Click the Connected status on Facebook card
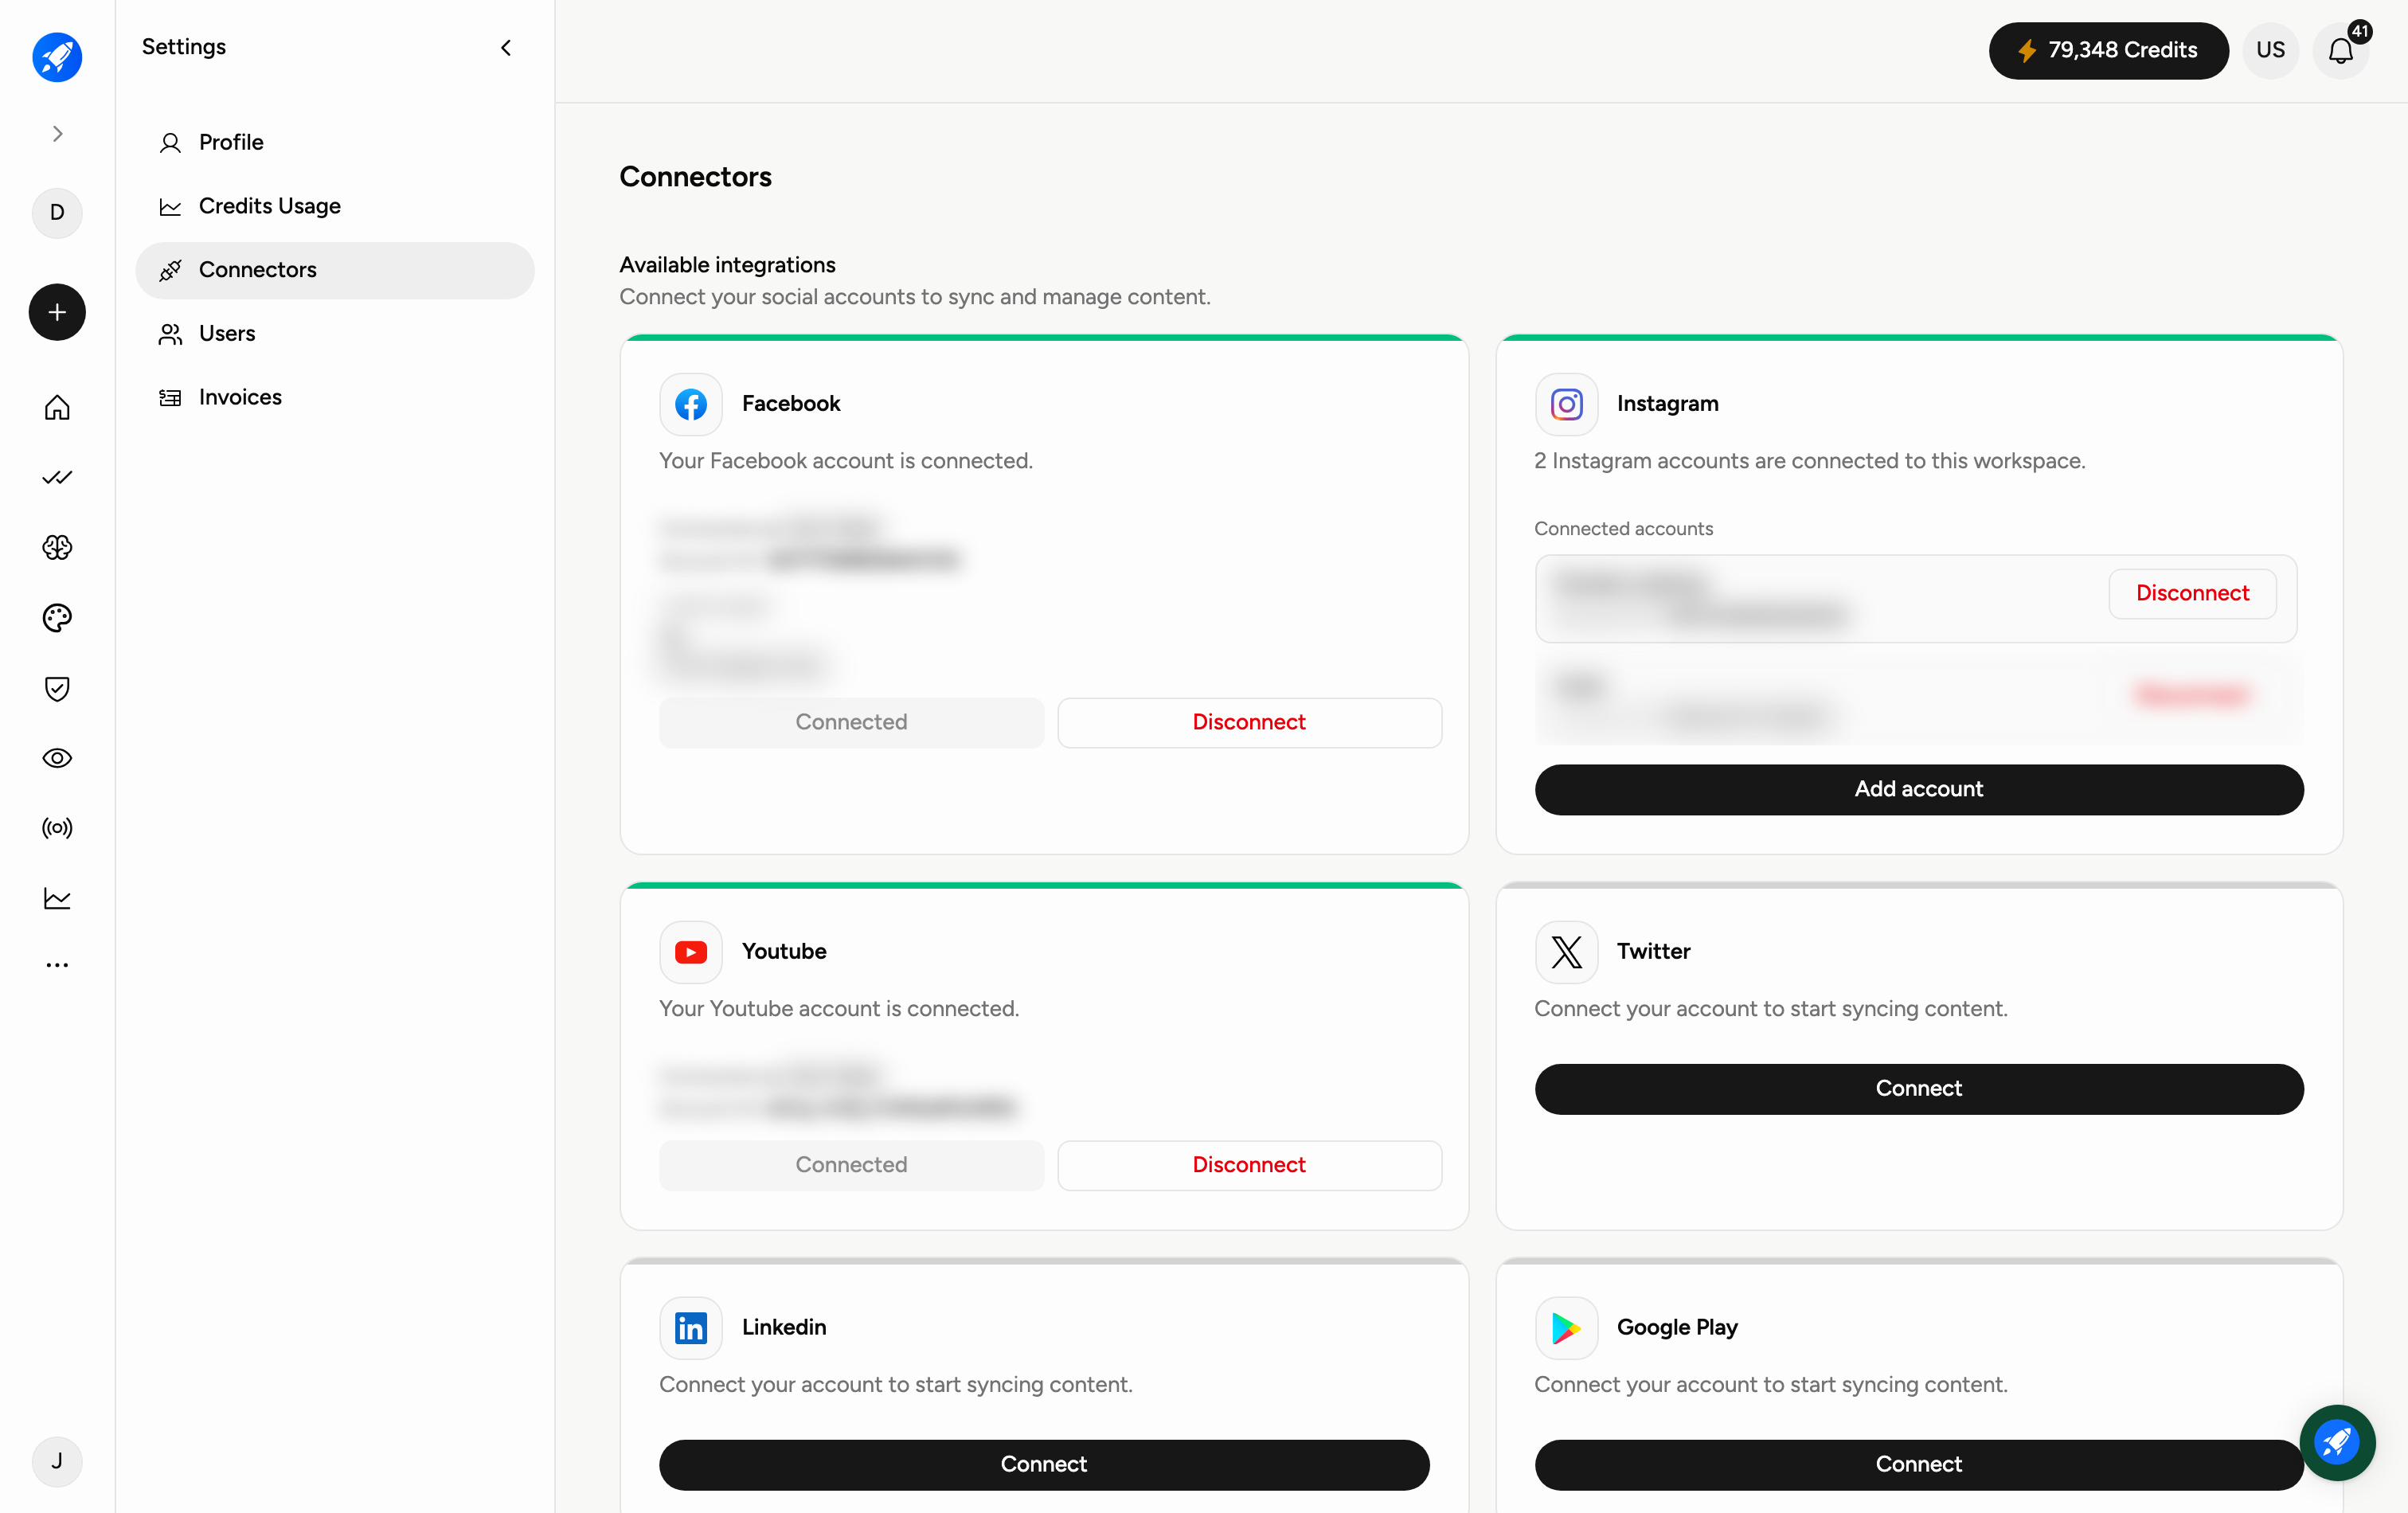 (x=851, y=722)
